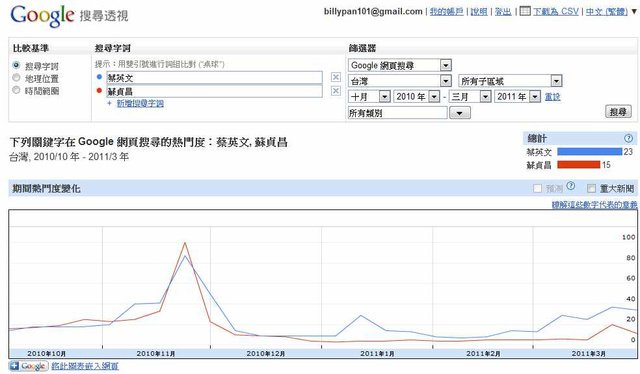
Task: Click the help icon next to 預測
Action: pyautogui.click(x=571, y=186)
